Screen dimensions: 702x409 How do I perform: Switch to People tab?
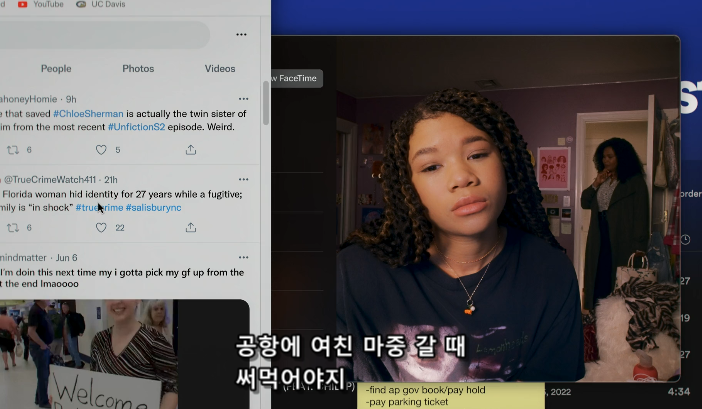56,68
